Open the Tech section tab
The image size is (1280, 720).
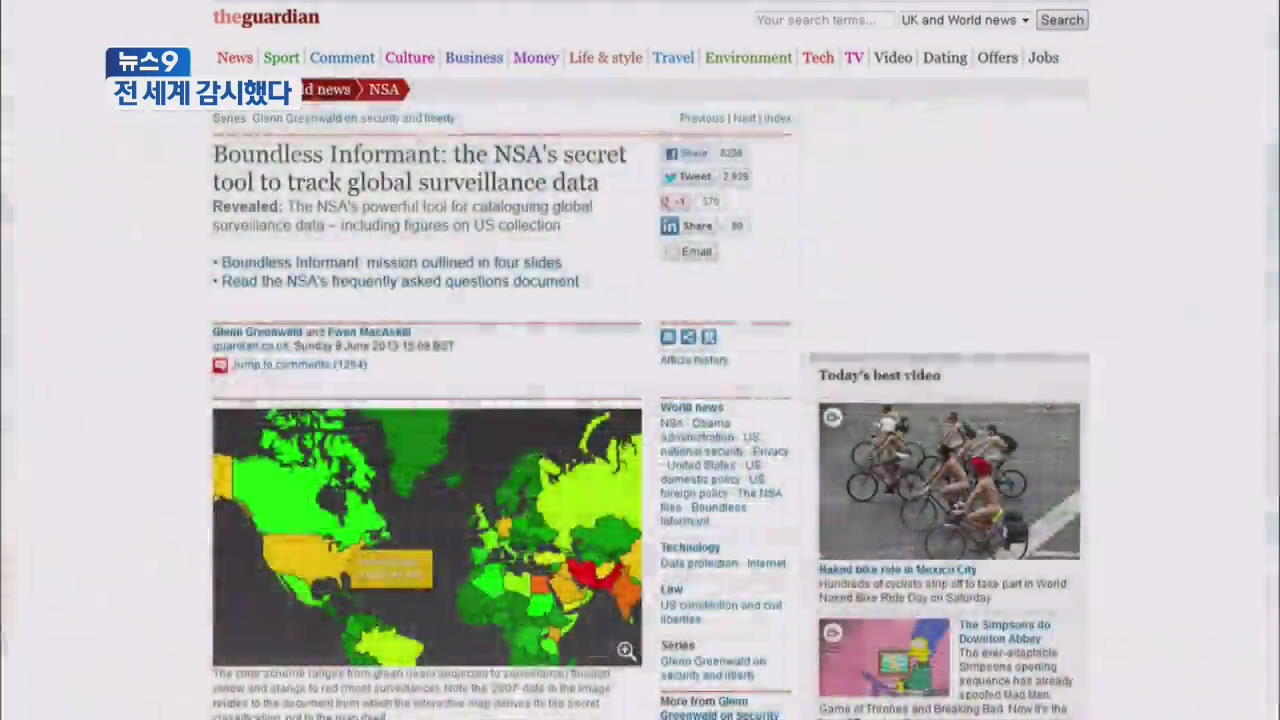[x=818, y=58]
